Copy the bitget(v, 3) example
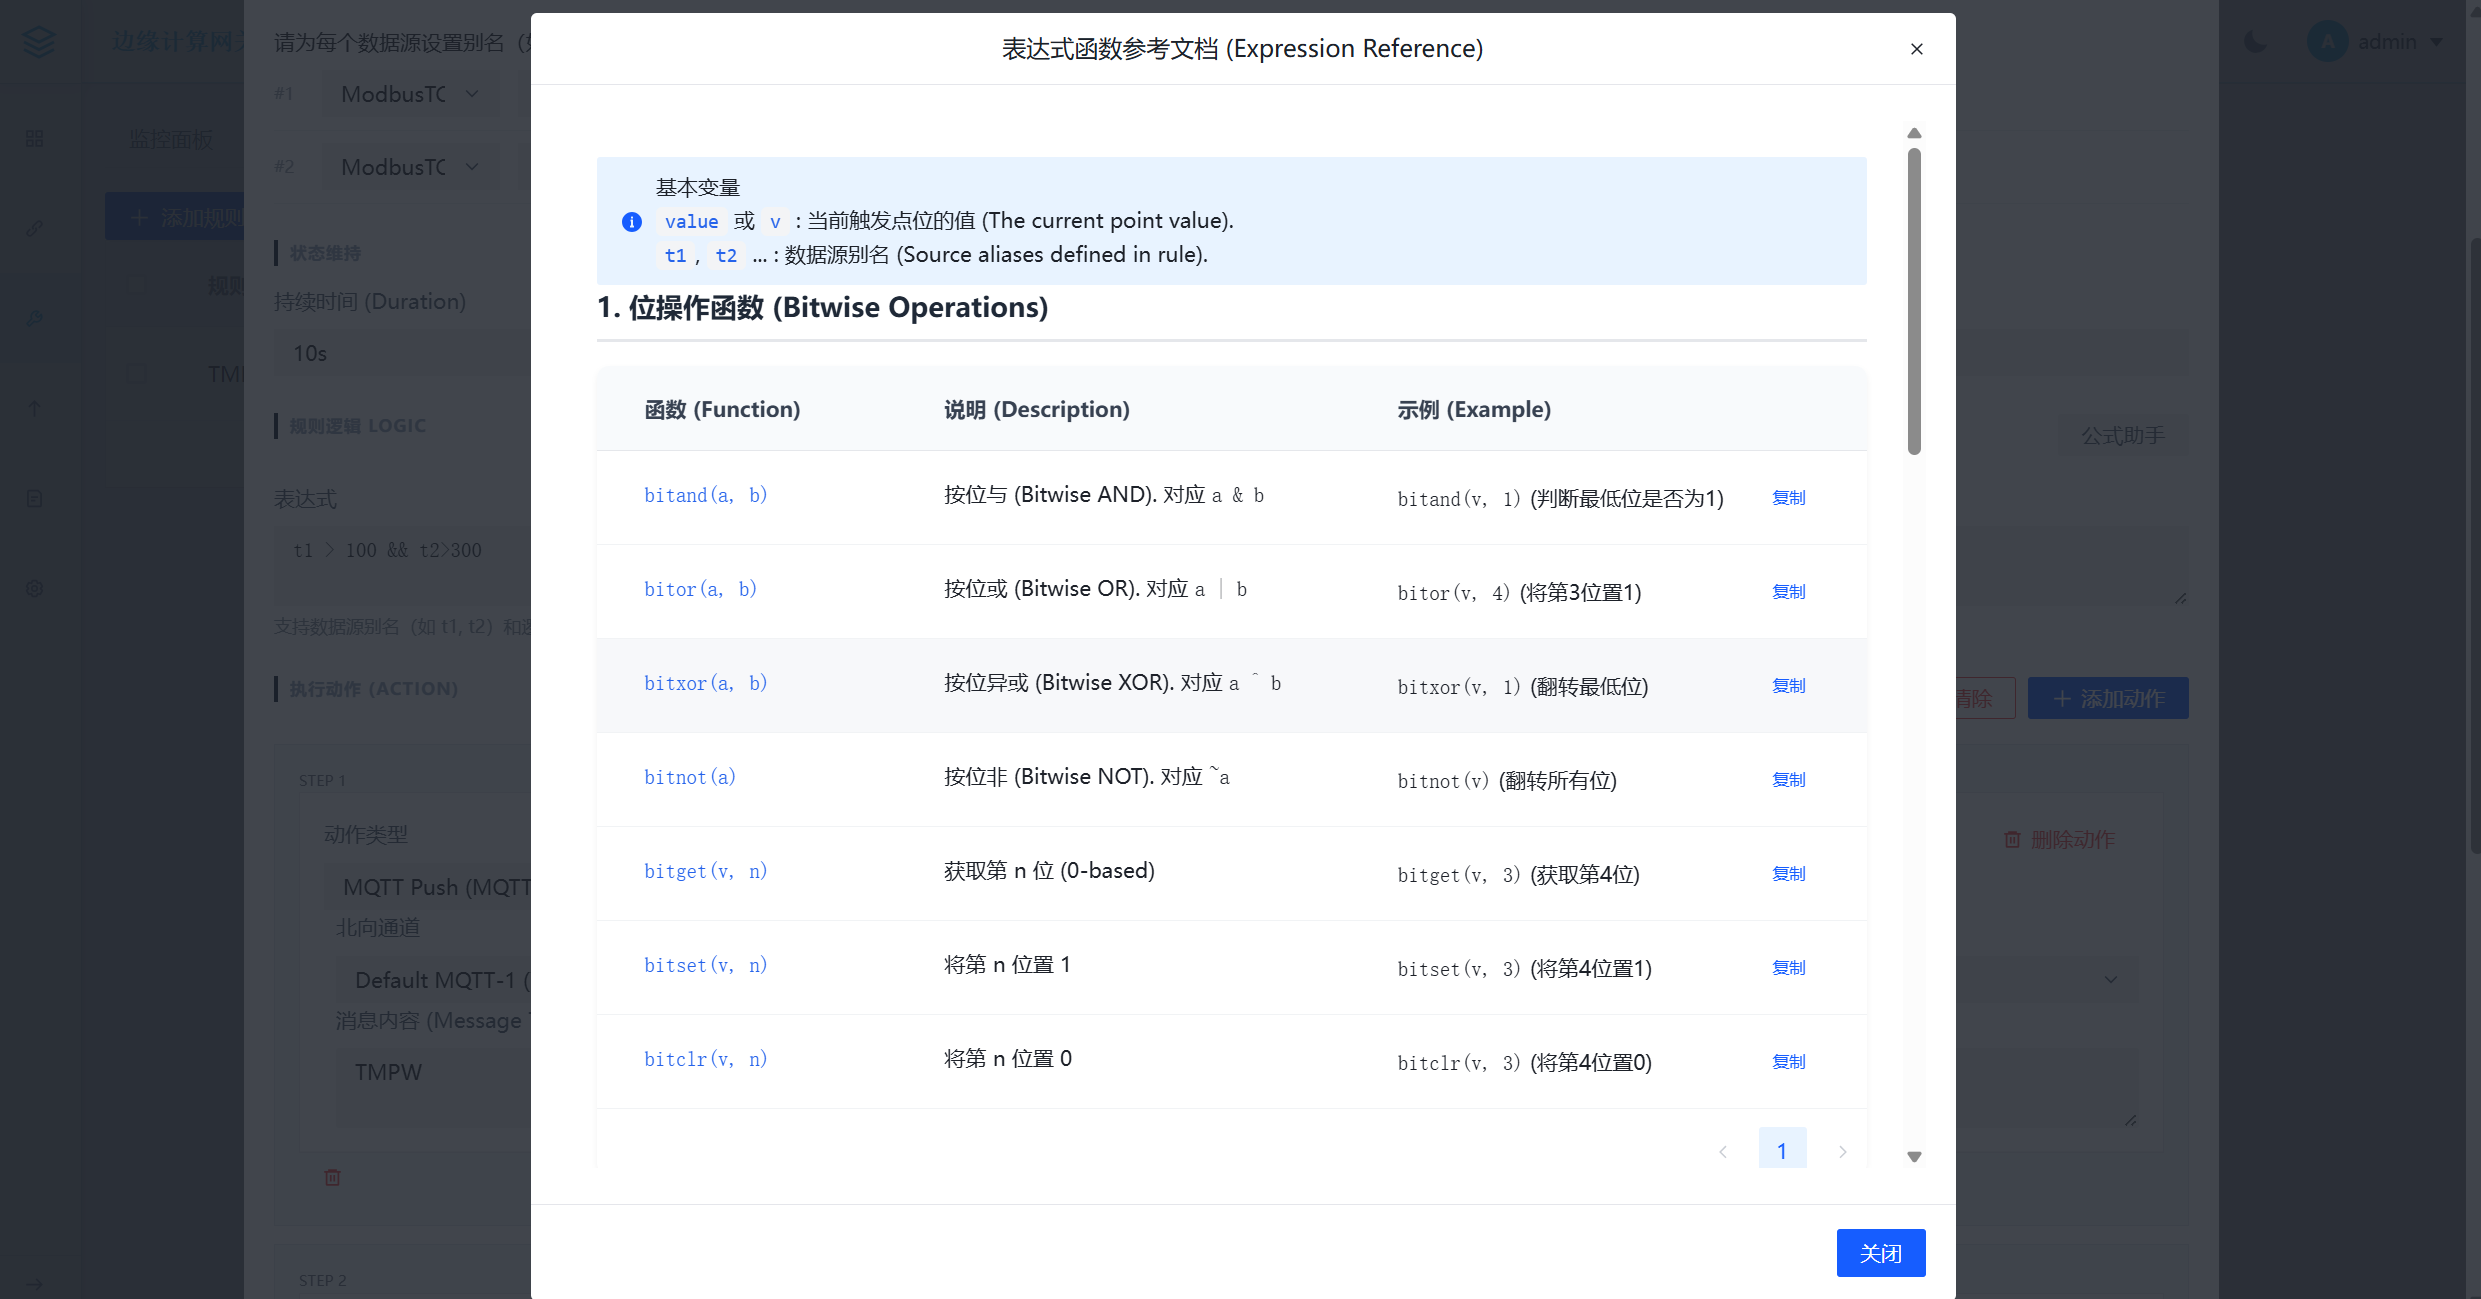The height and width of the screenshot is (1299, 2481). pyautogui.click(x=1788, y=873)
